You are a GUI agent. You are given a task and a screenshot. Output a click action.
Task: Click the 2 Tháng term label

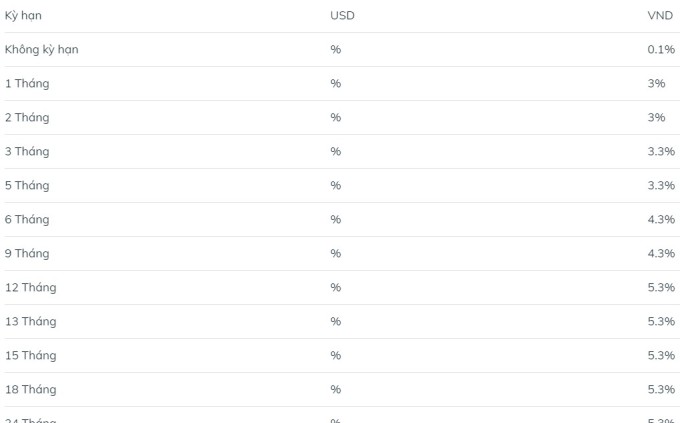coord(27,118)
